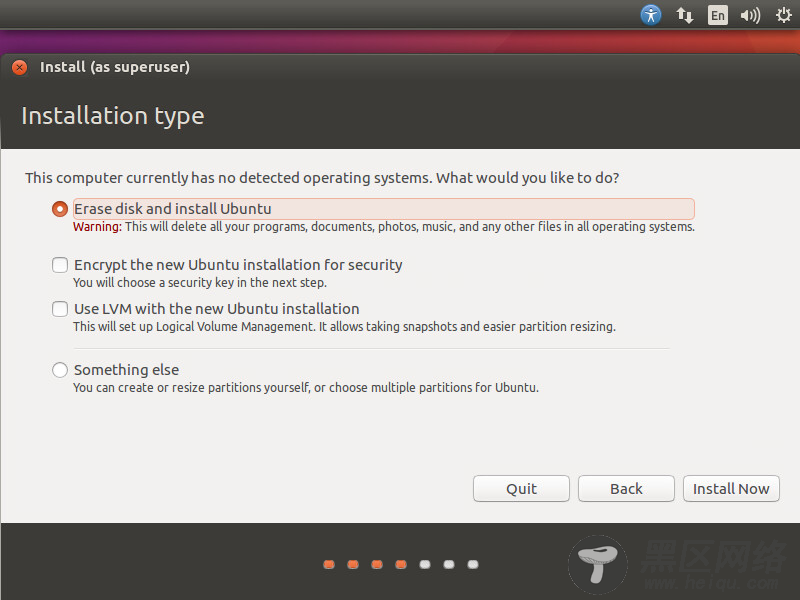Click the Back button
Screen dimensions: 800x600
tap(626, 489)
